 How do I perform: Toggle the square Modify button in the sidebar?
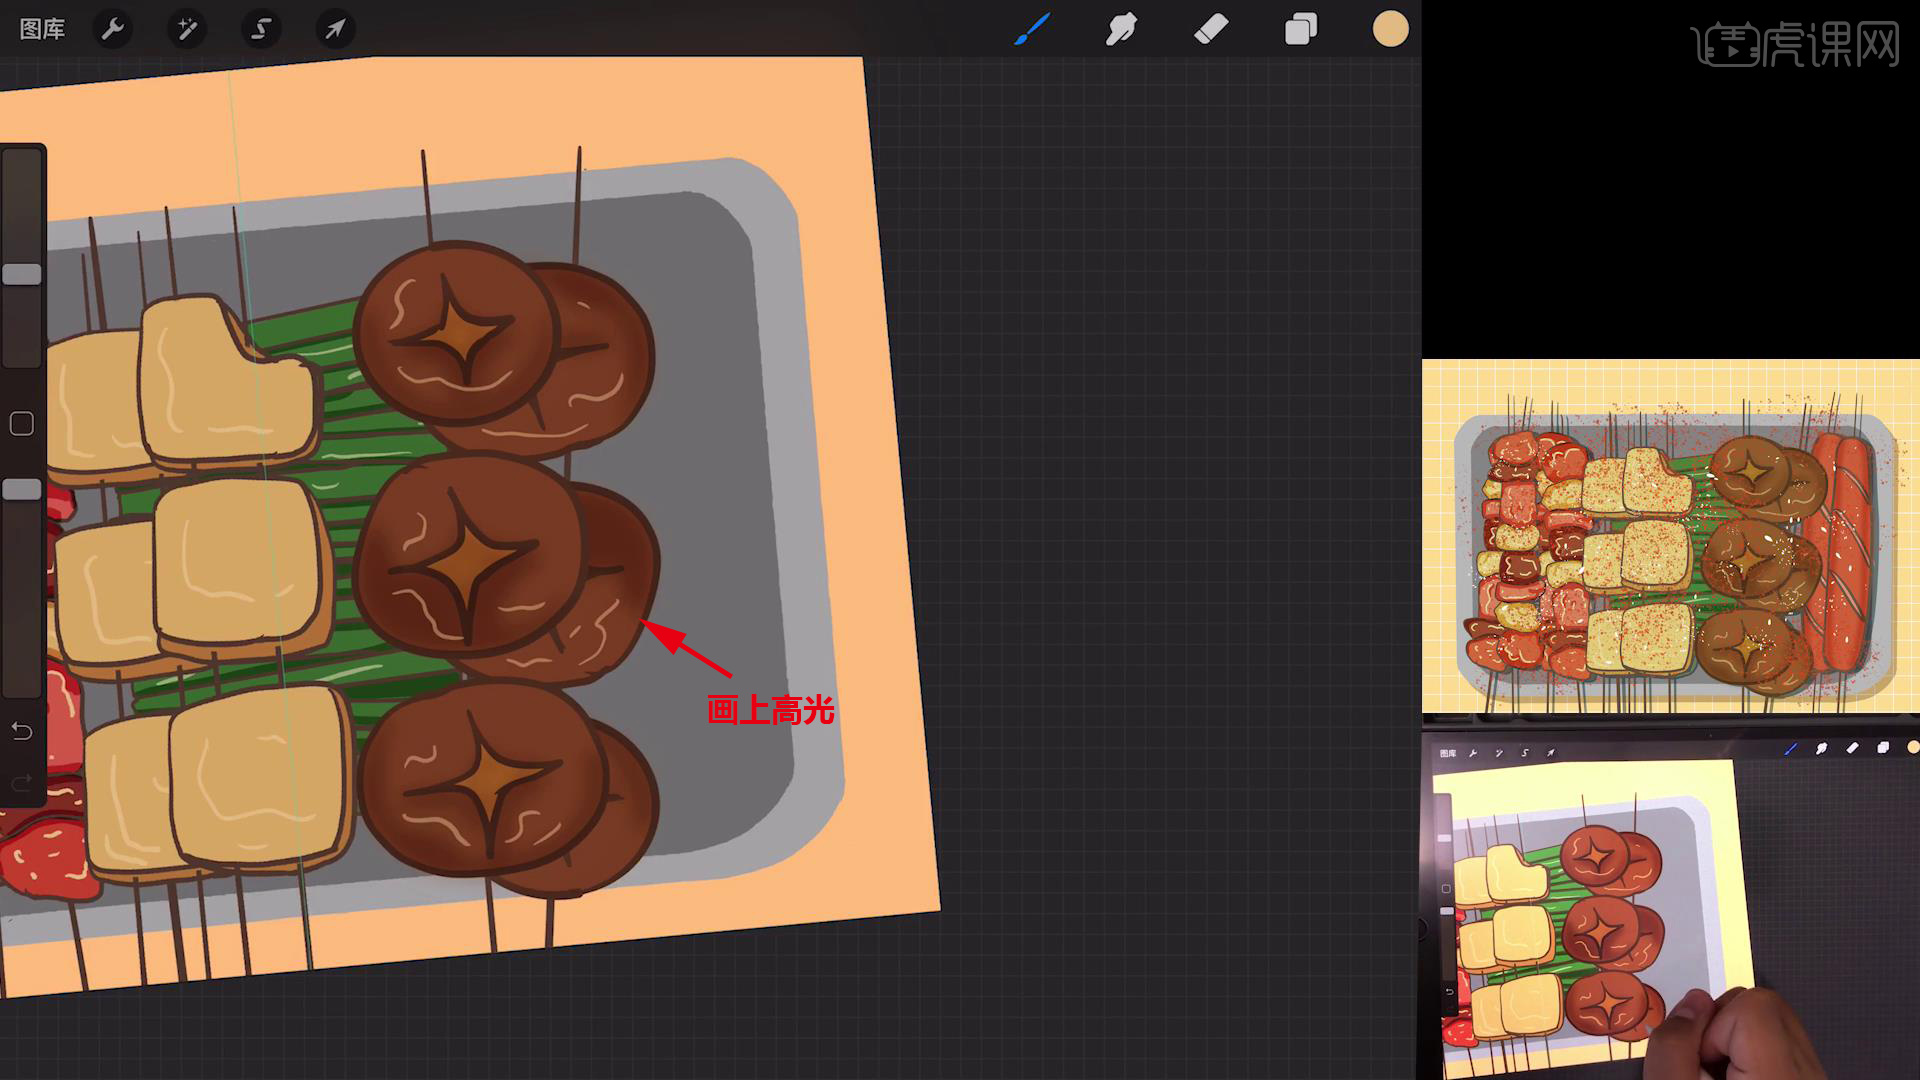pyautogui.click(x=22, y=424)
